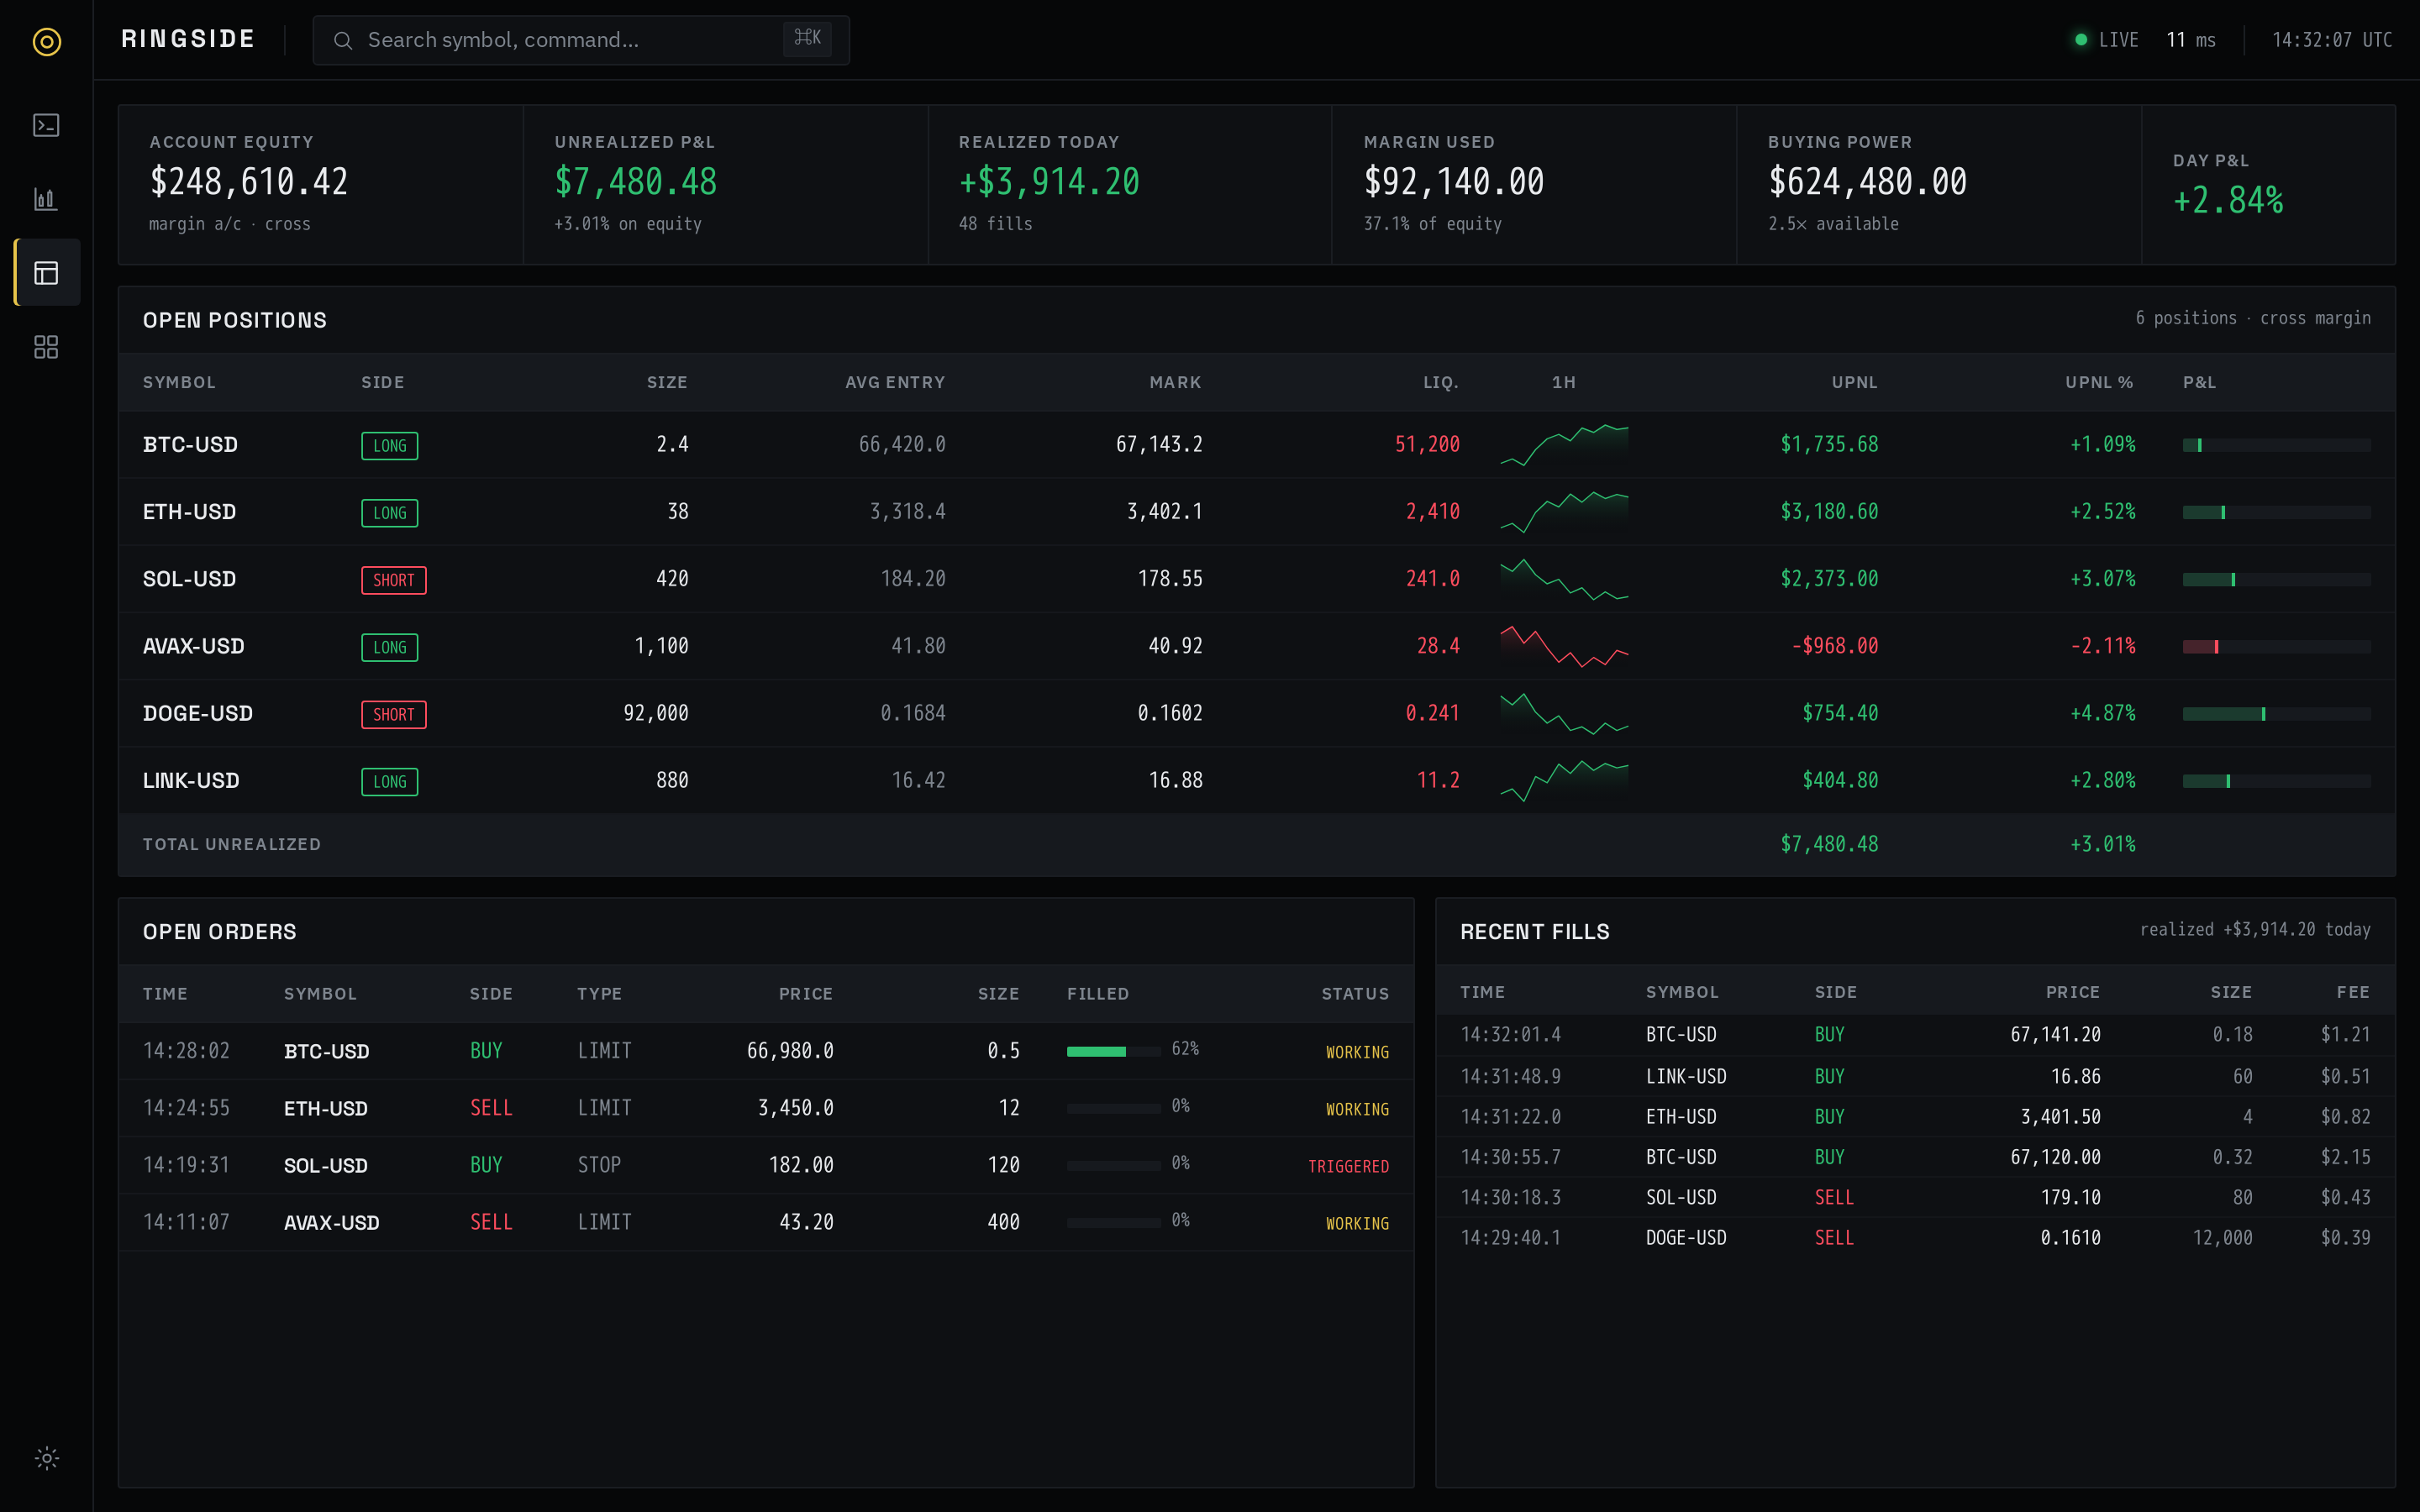This screenshot has width=2420, height=1512.
Task: Click the 14:32:07 UTC clock
Action: point(2332,40)
